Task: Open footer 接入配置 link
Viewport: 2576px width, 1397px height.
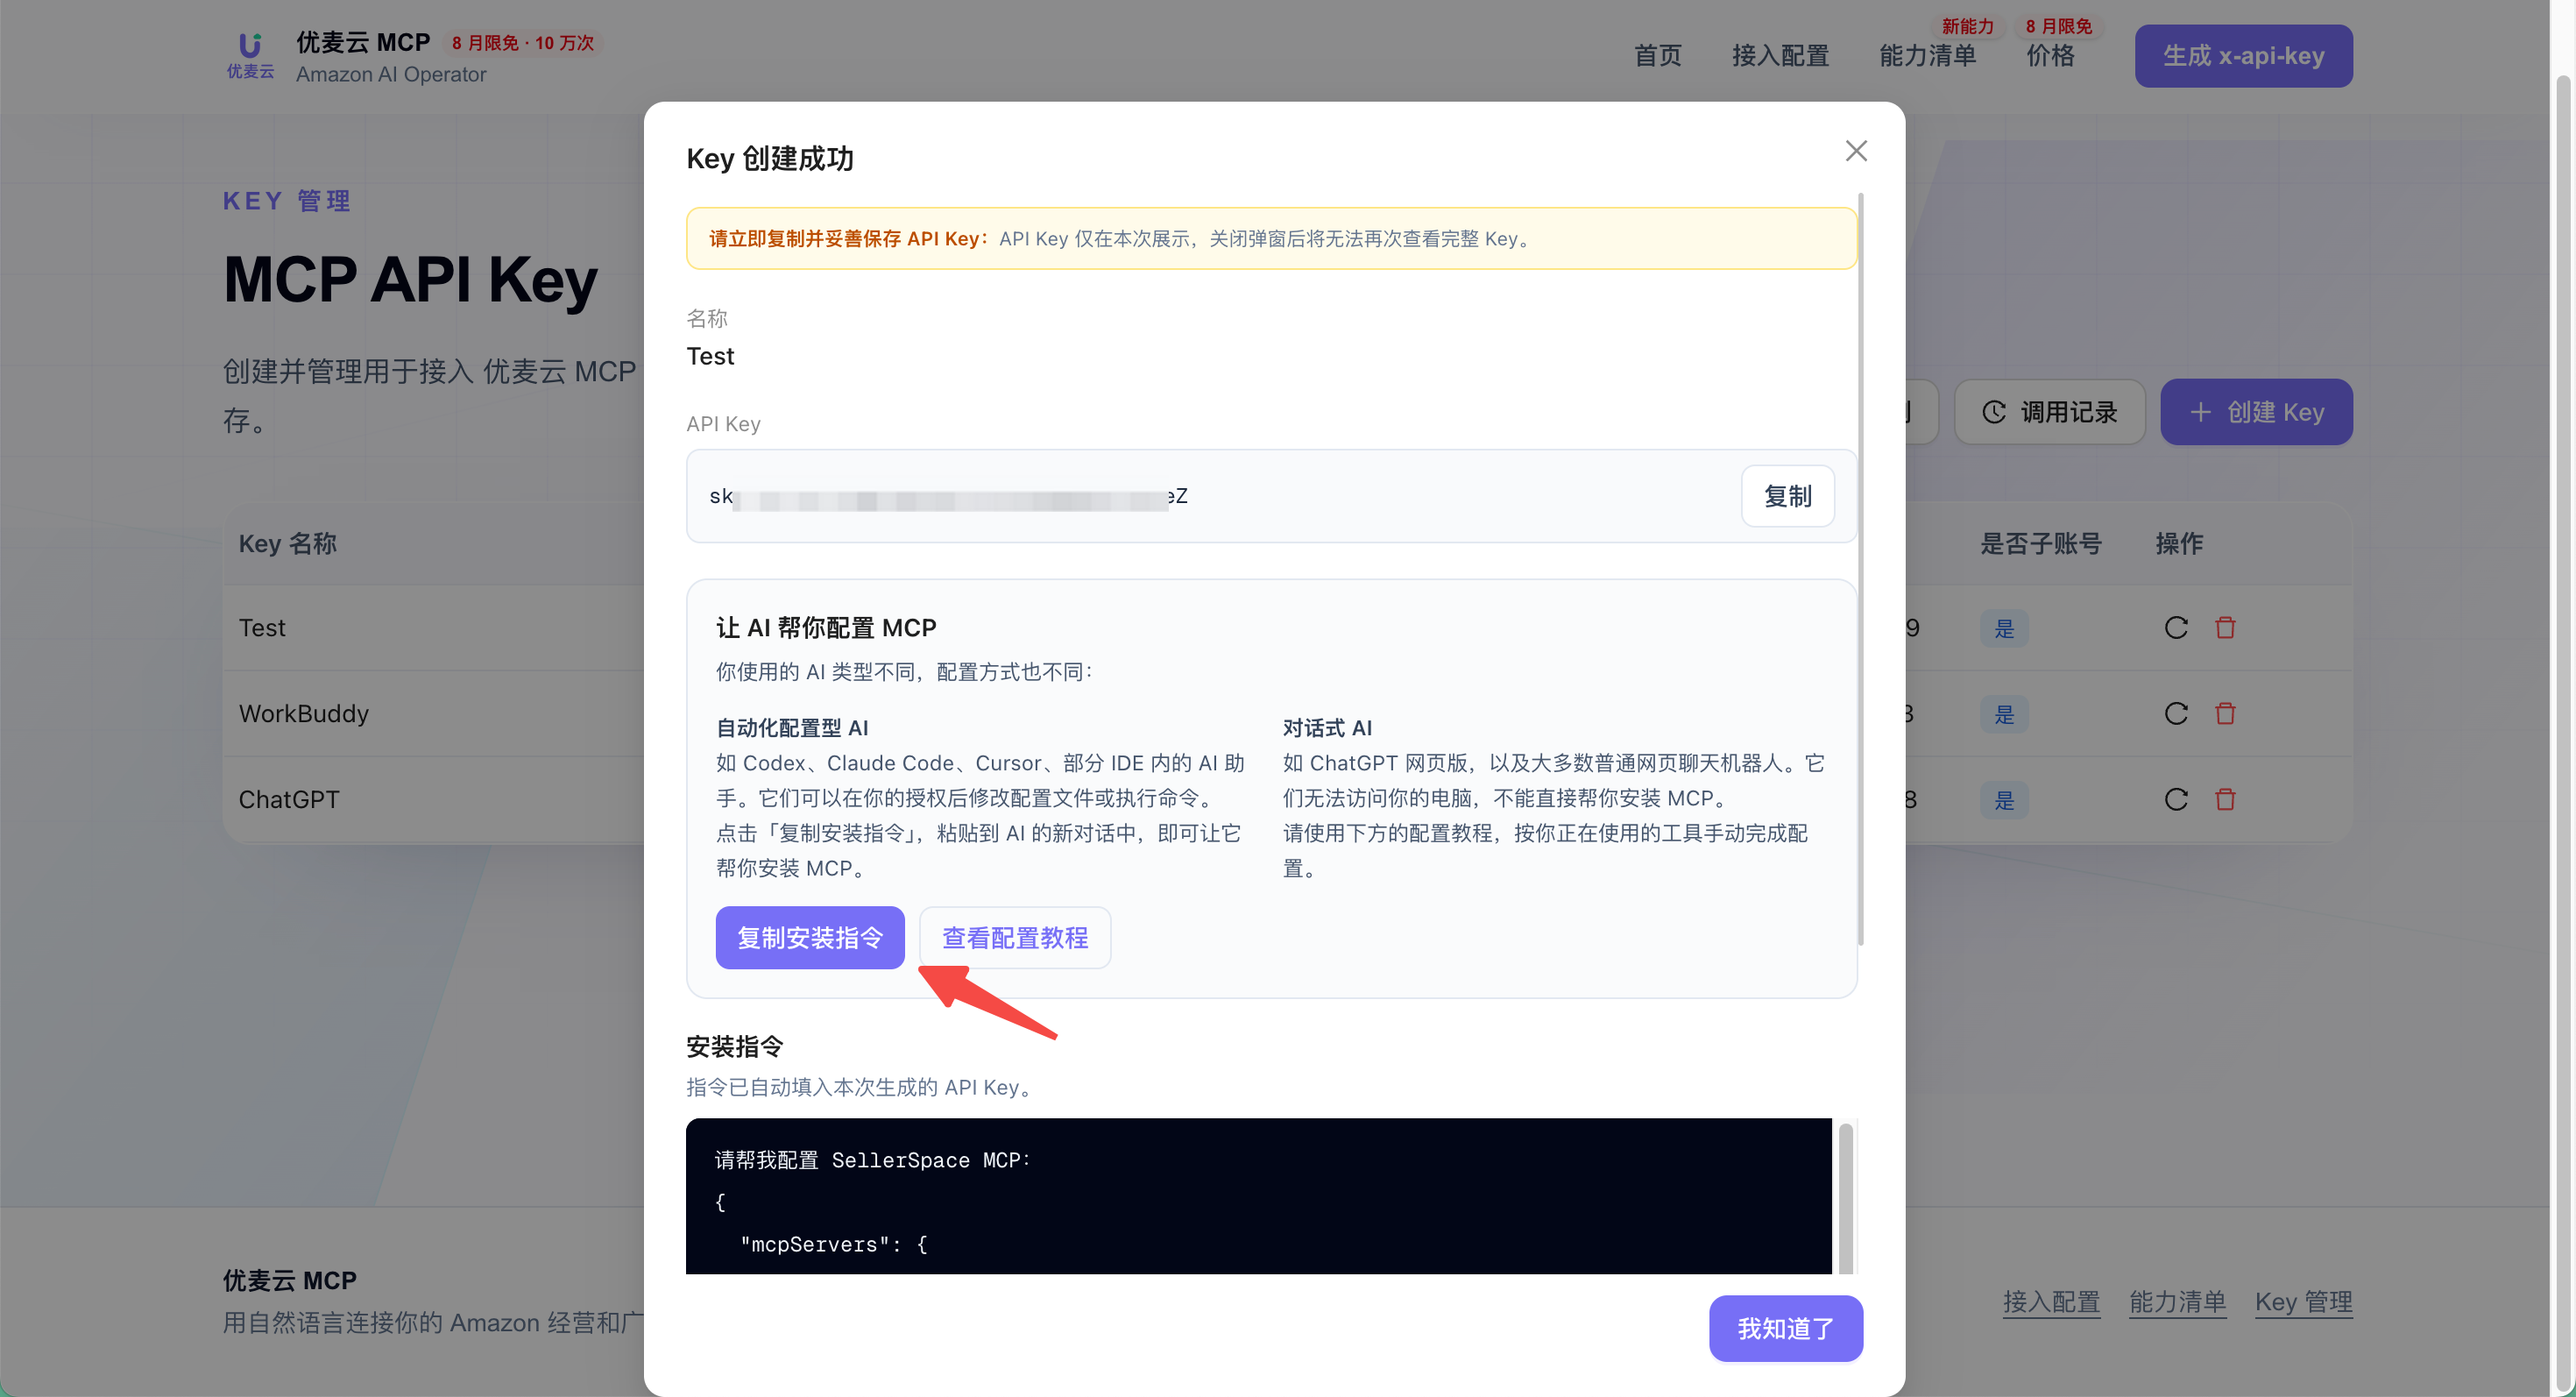Action: [2052, 1302]
